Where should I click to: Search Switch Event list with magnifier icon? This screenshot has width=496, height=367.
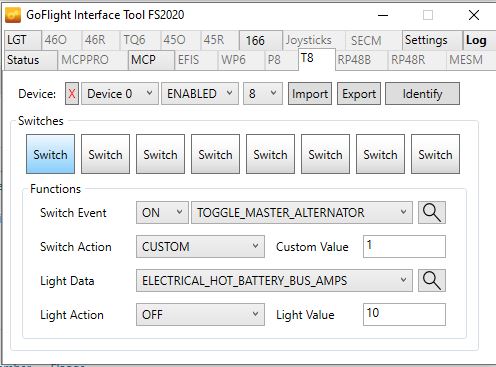click(432, 212)
